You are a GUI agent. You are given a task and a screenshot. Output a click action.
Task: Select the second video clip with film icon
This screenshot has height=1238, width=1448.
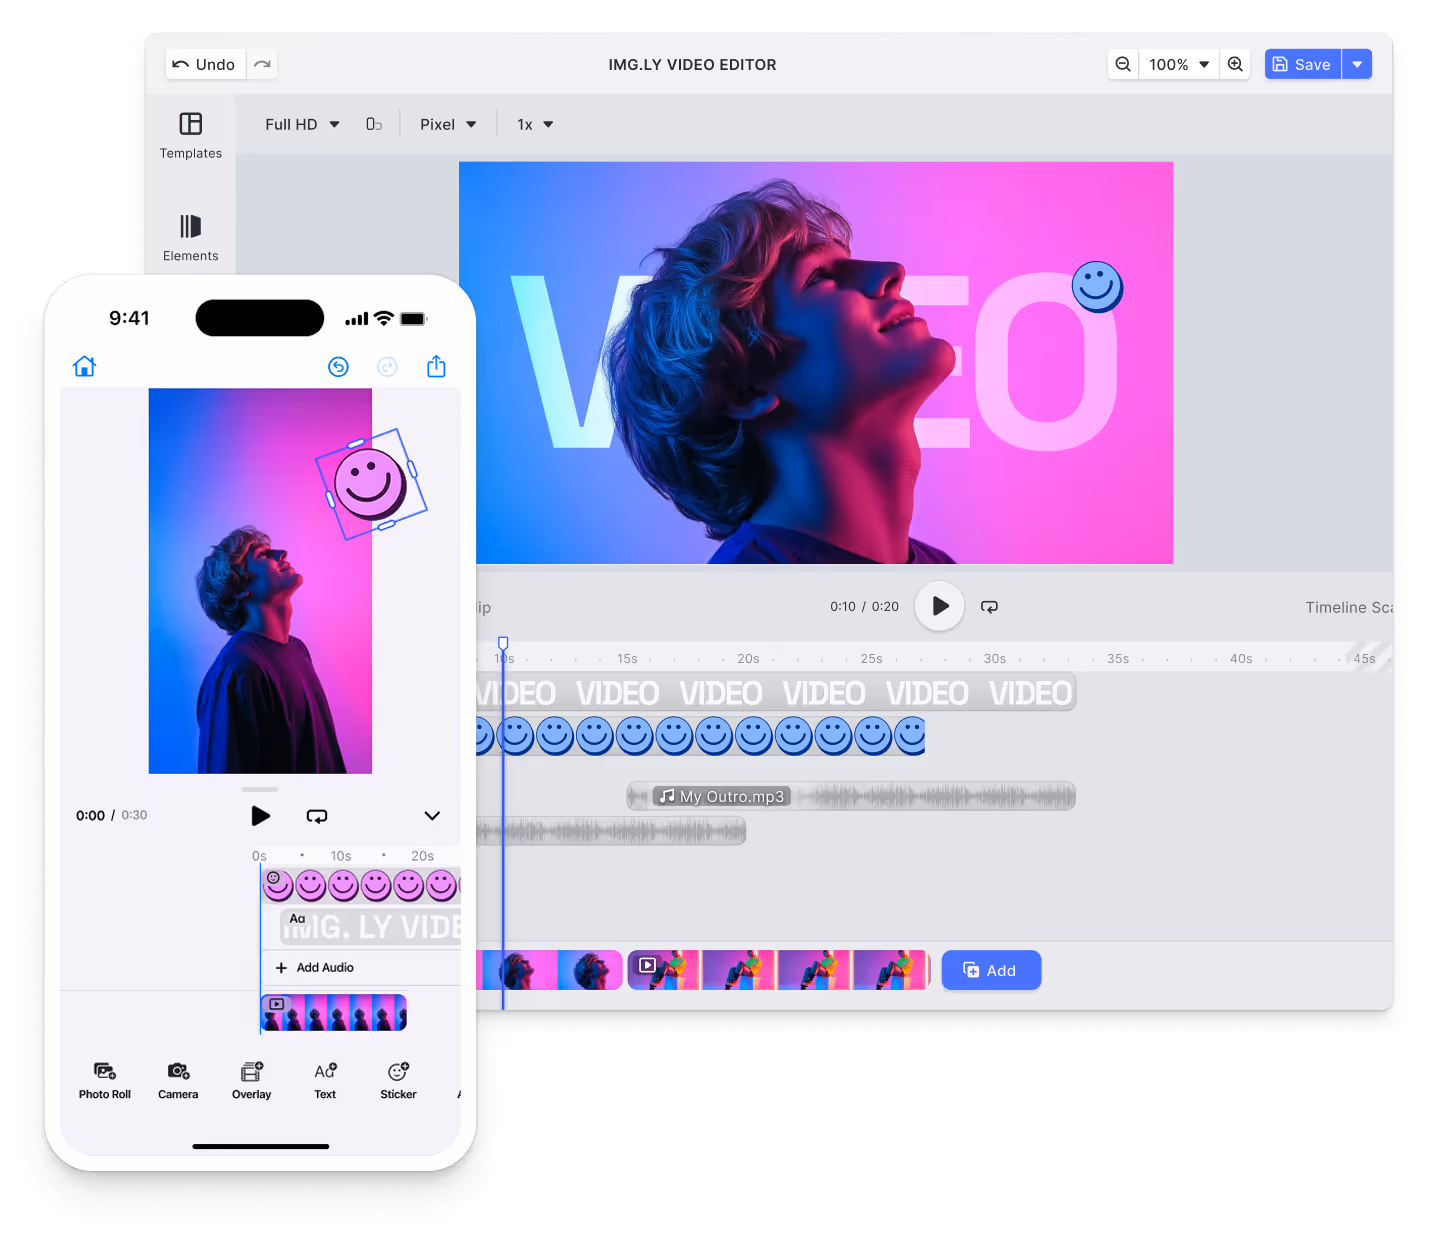click(x=779, y=970)
